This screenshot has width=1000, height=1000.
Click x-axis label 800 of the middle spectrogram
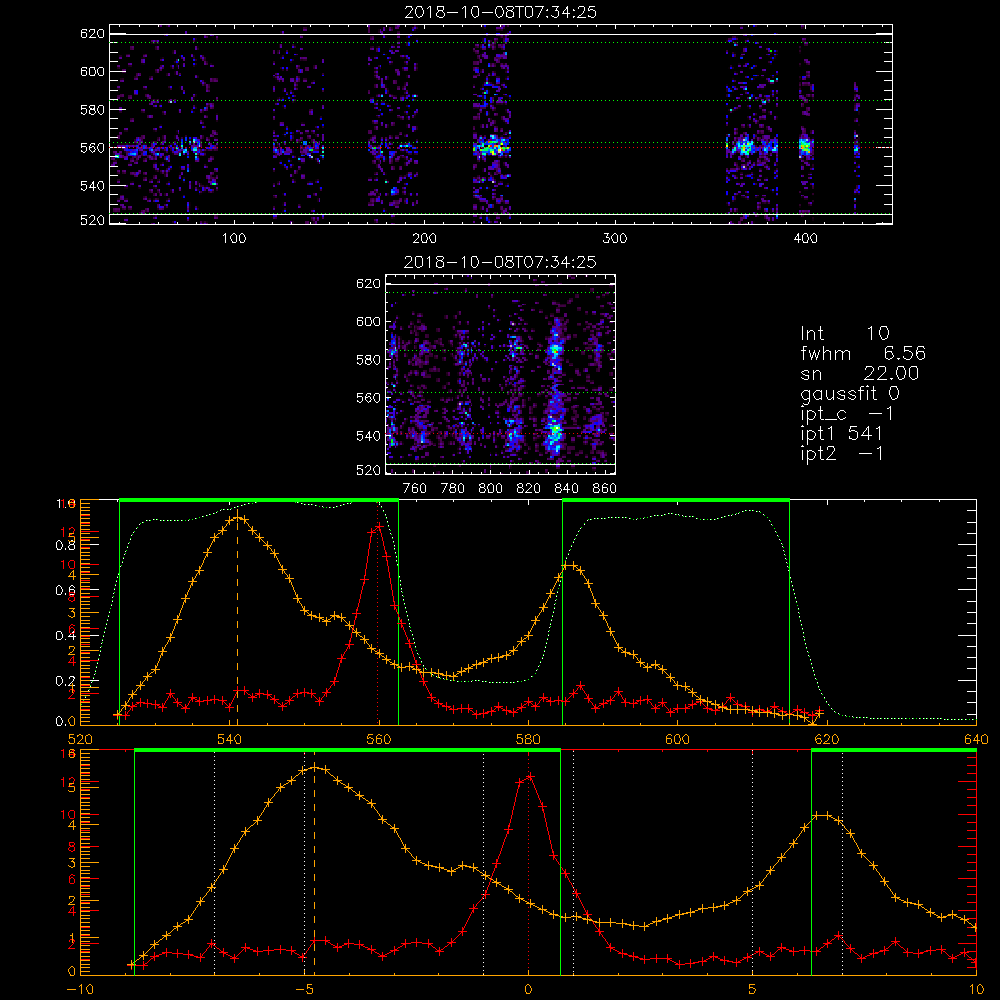(490, 489)
